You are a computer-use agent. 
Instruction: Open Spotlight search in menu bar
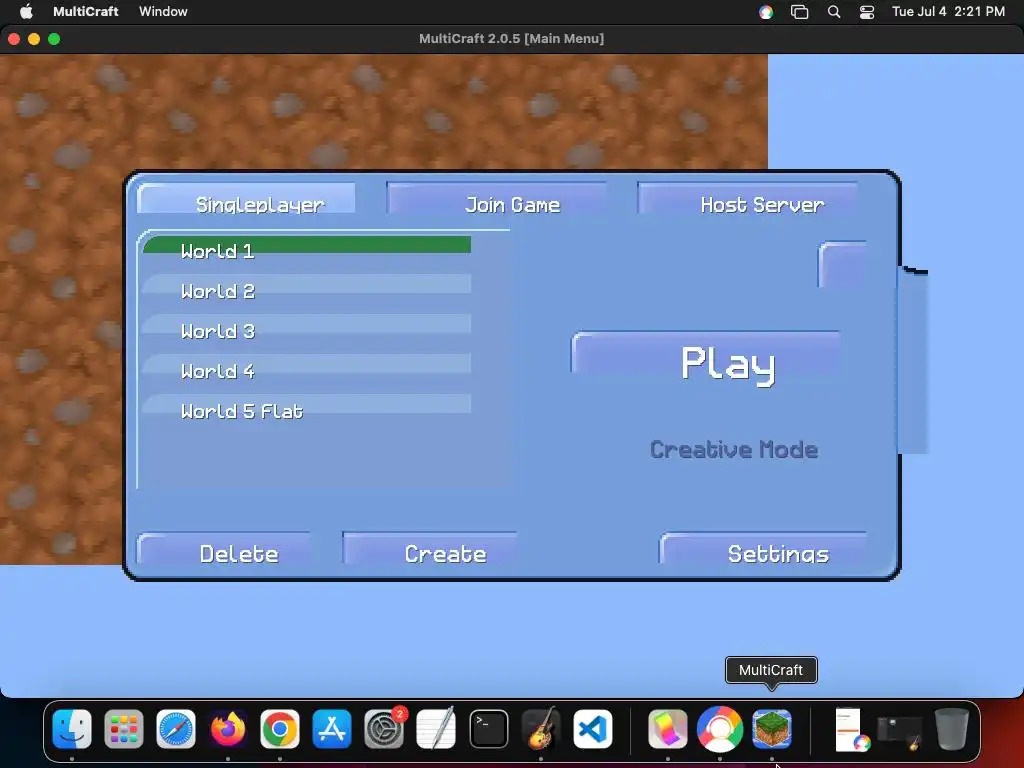click(834, 12)
